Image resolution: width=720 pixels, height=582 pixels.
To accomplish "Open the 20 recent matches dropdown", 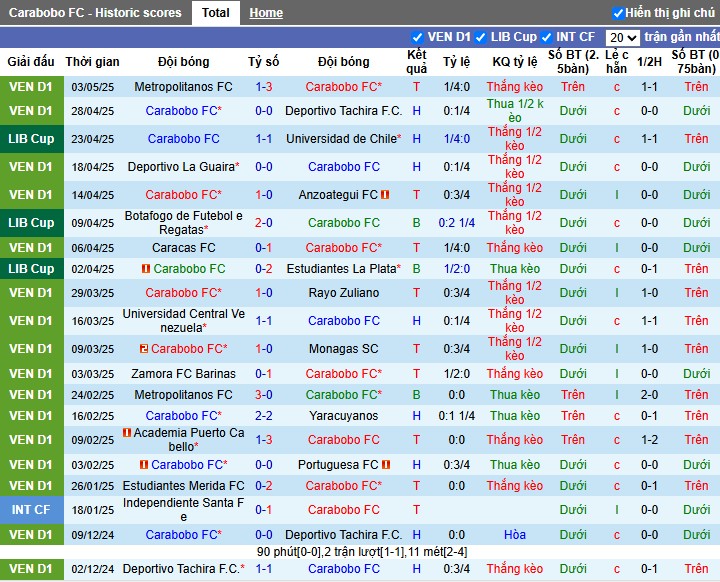I will (x=622, y=37).
